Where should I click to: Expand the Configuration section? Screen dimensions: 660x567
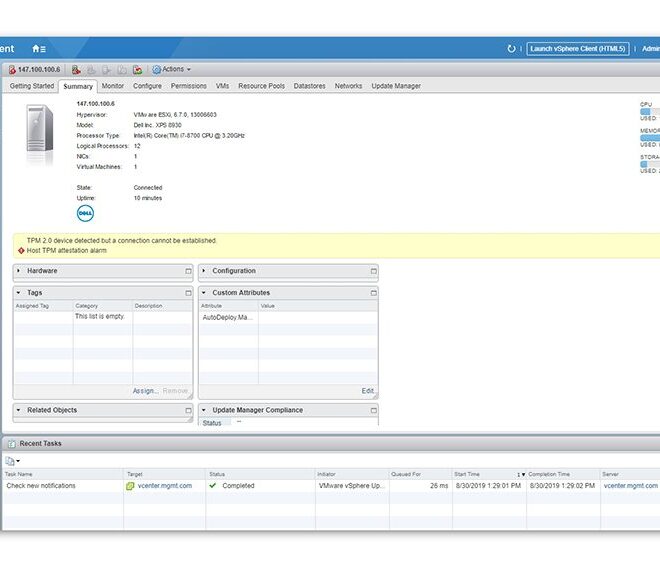point(205,271)
